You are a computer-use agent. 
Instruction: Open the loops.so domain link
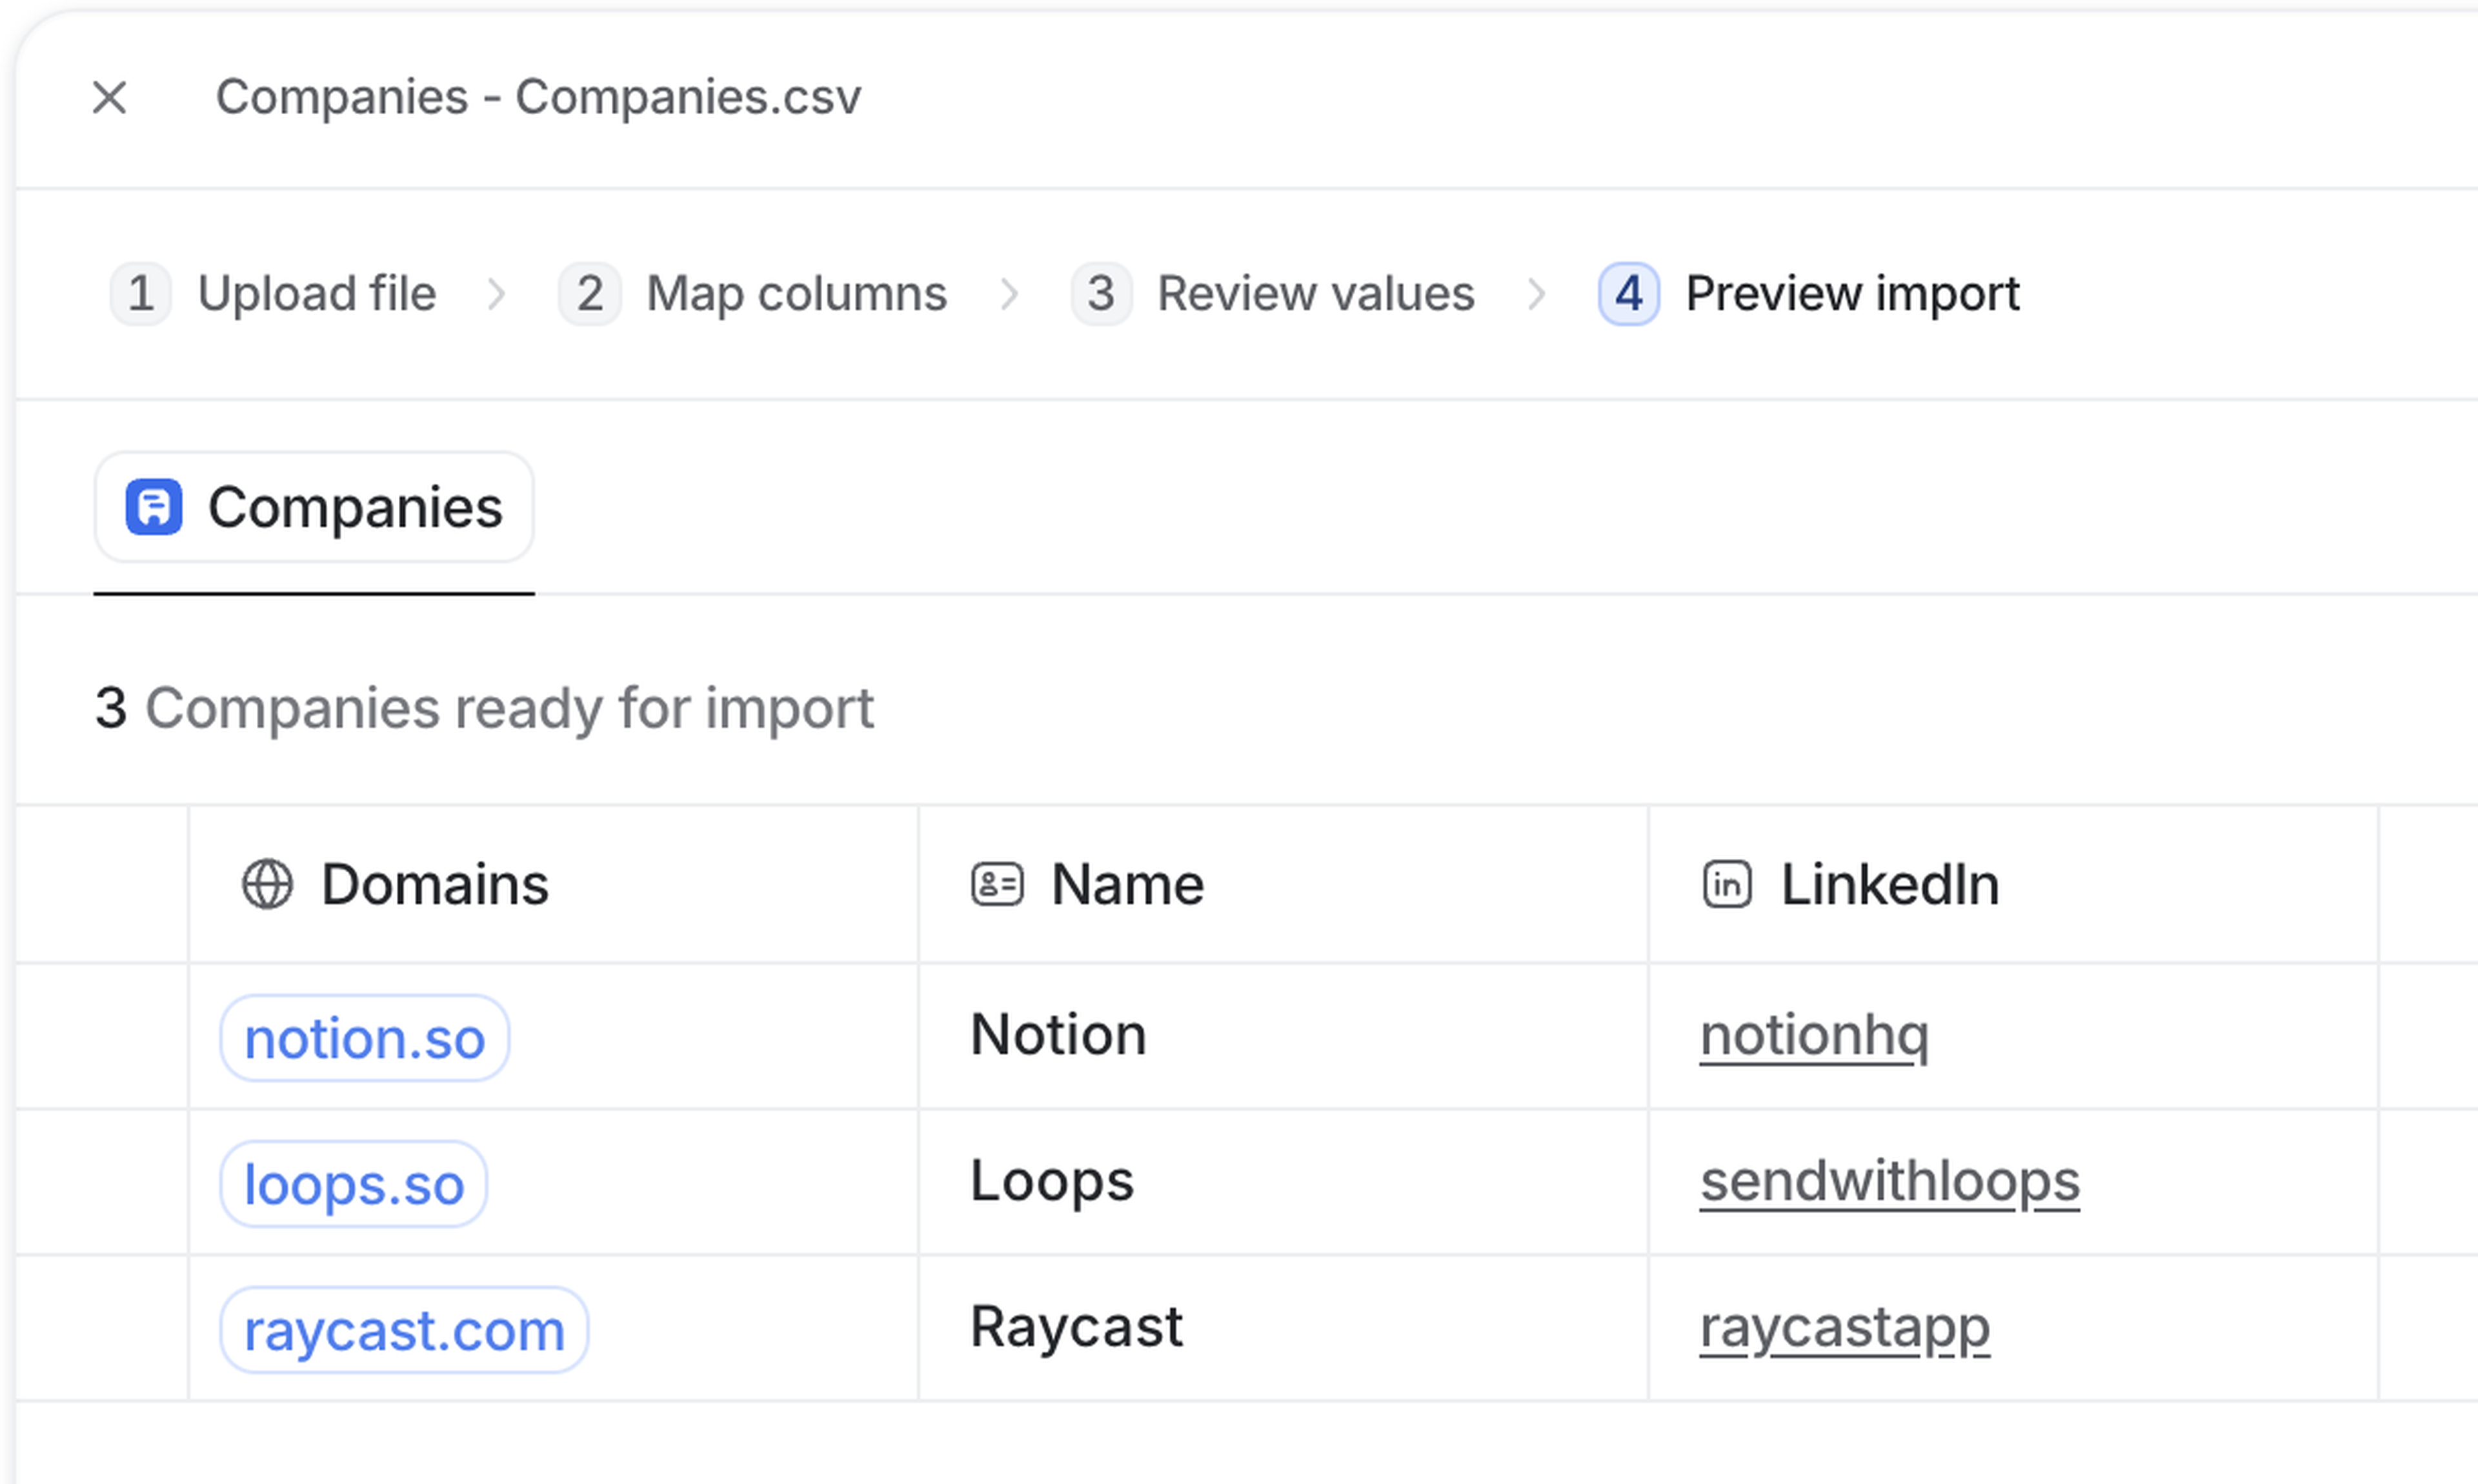click(354, 1184)
